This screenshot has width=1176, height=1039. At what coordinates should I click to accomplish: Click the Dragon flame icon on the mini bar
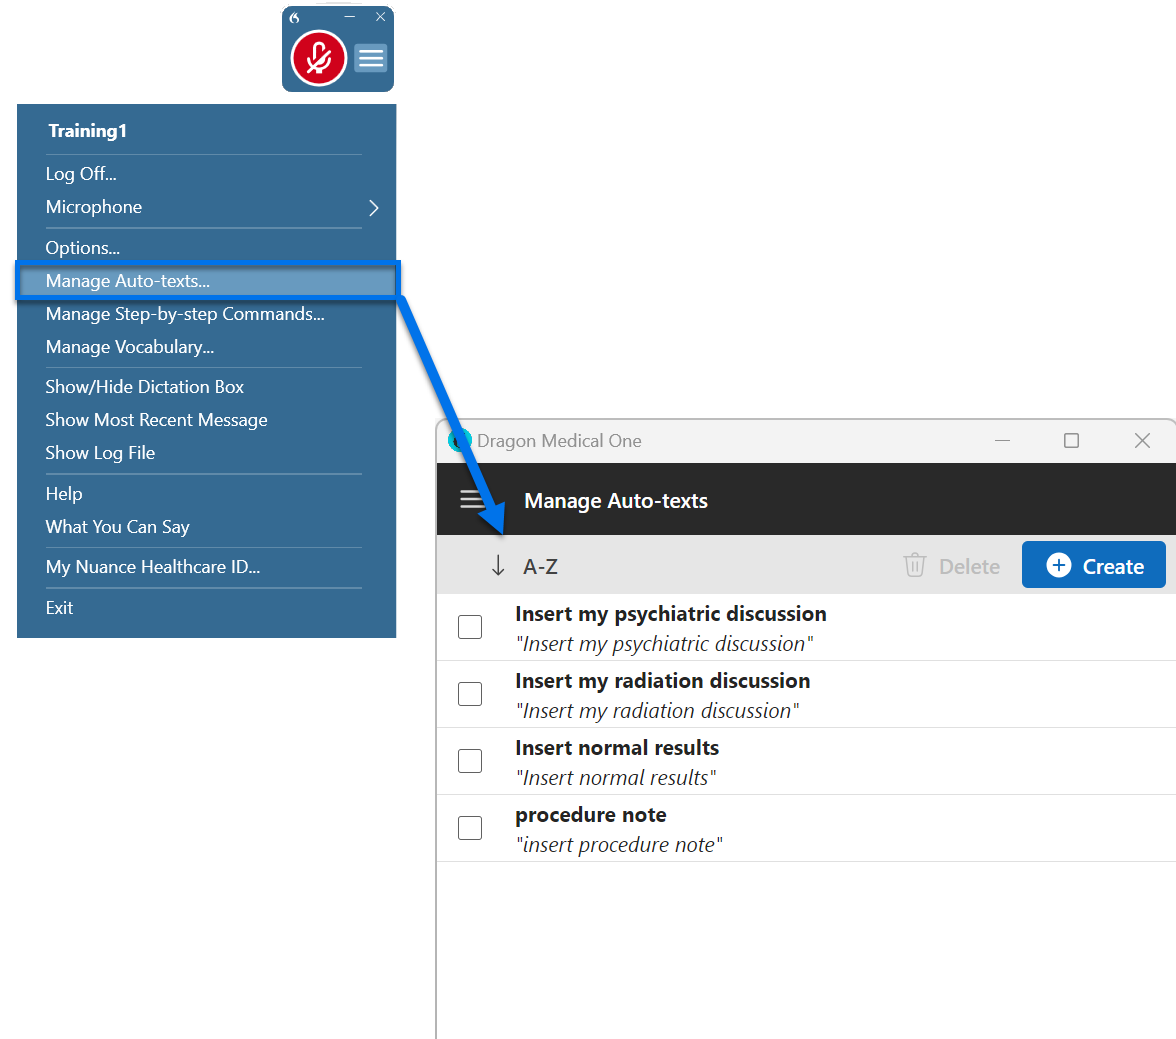[x=293, y=17]
